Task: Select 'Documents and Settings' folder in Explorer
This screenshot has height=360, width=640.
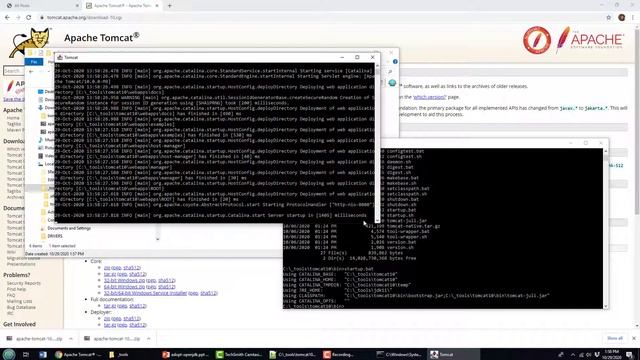Action: pos(69,228)
